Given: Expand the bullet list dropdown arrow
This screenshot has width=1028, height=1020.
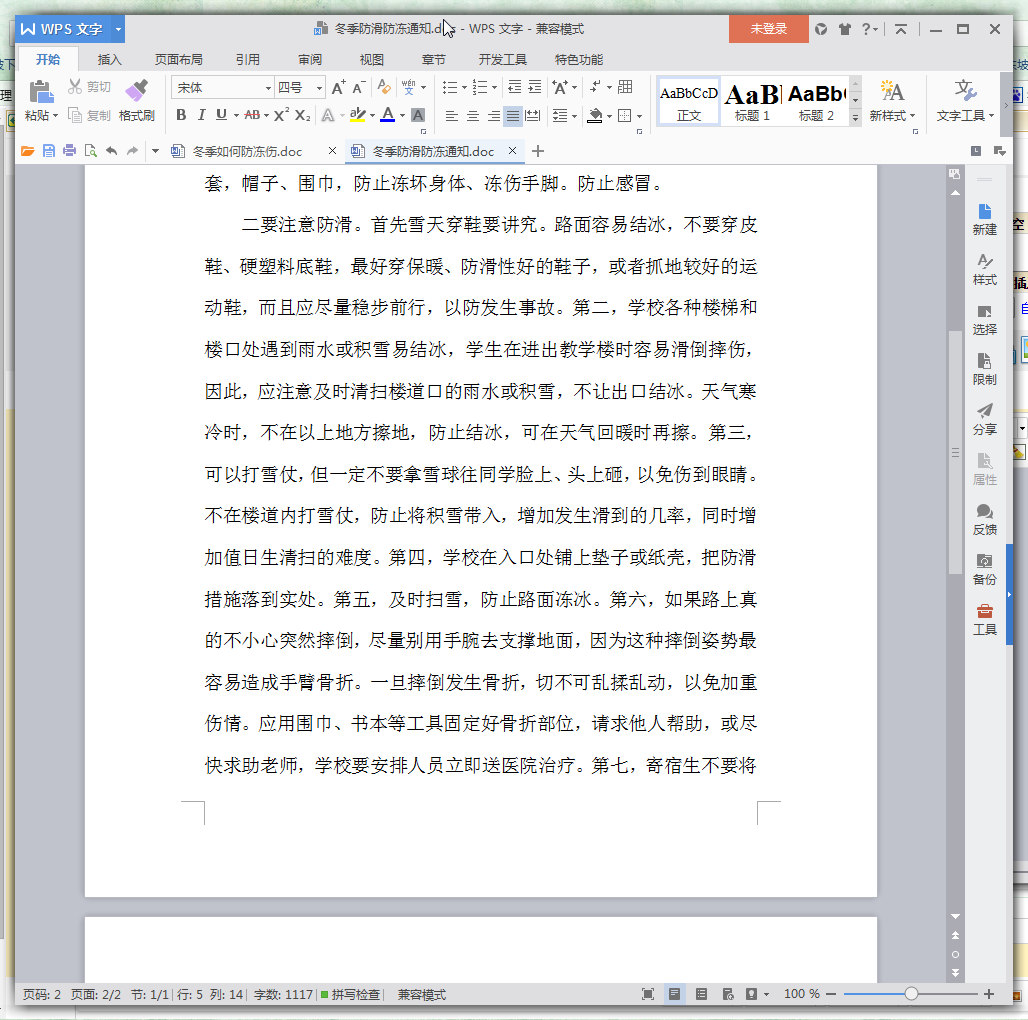Looking at the screenshot, I should pos(465,88).
